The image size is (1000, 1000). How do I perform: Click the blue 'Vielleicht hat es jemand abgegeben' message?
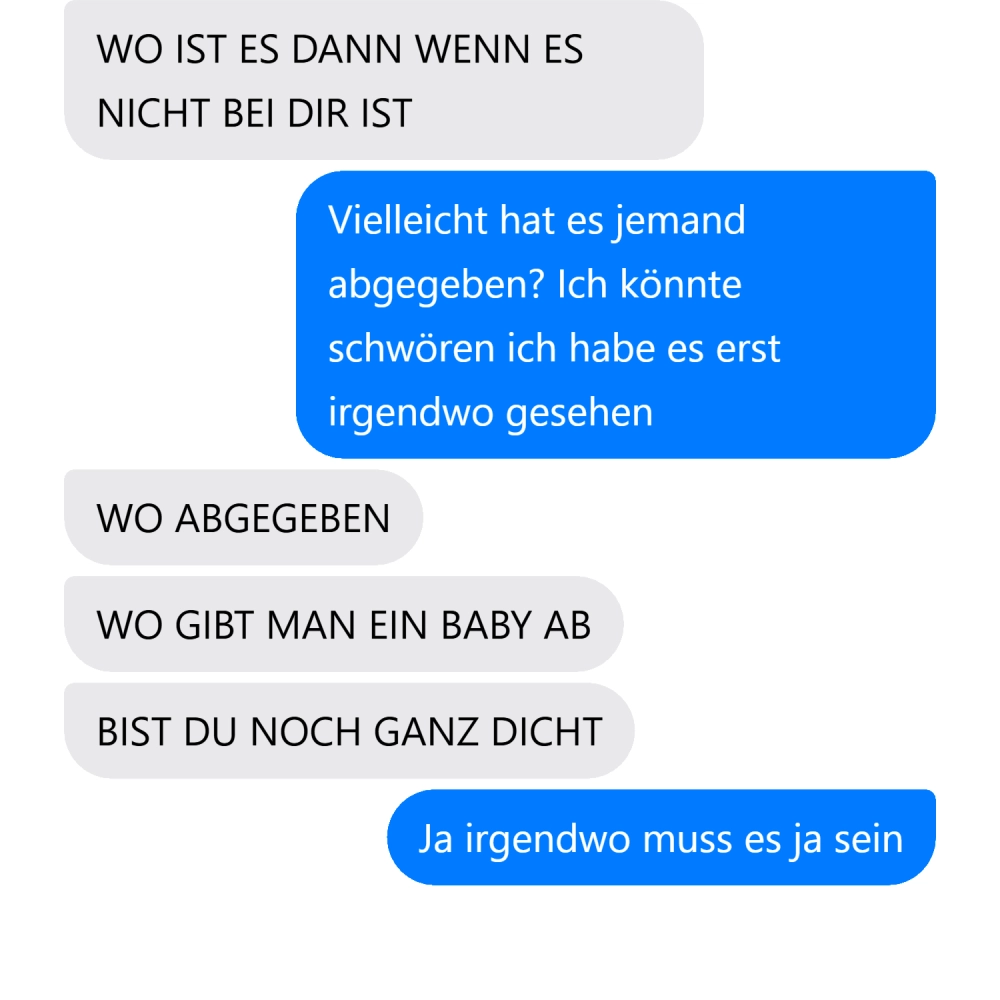click(x=616, y=314)
